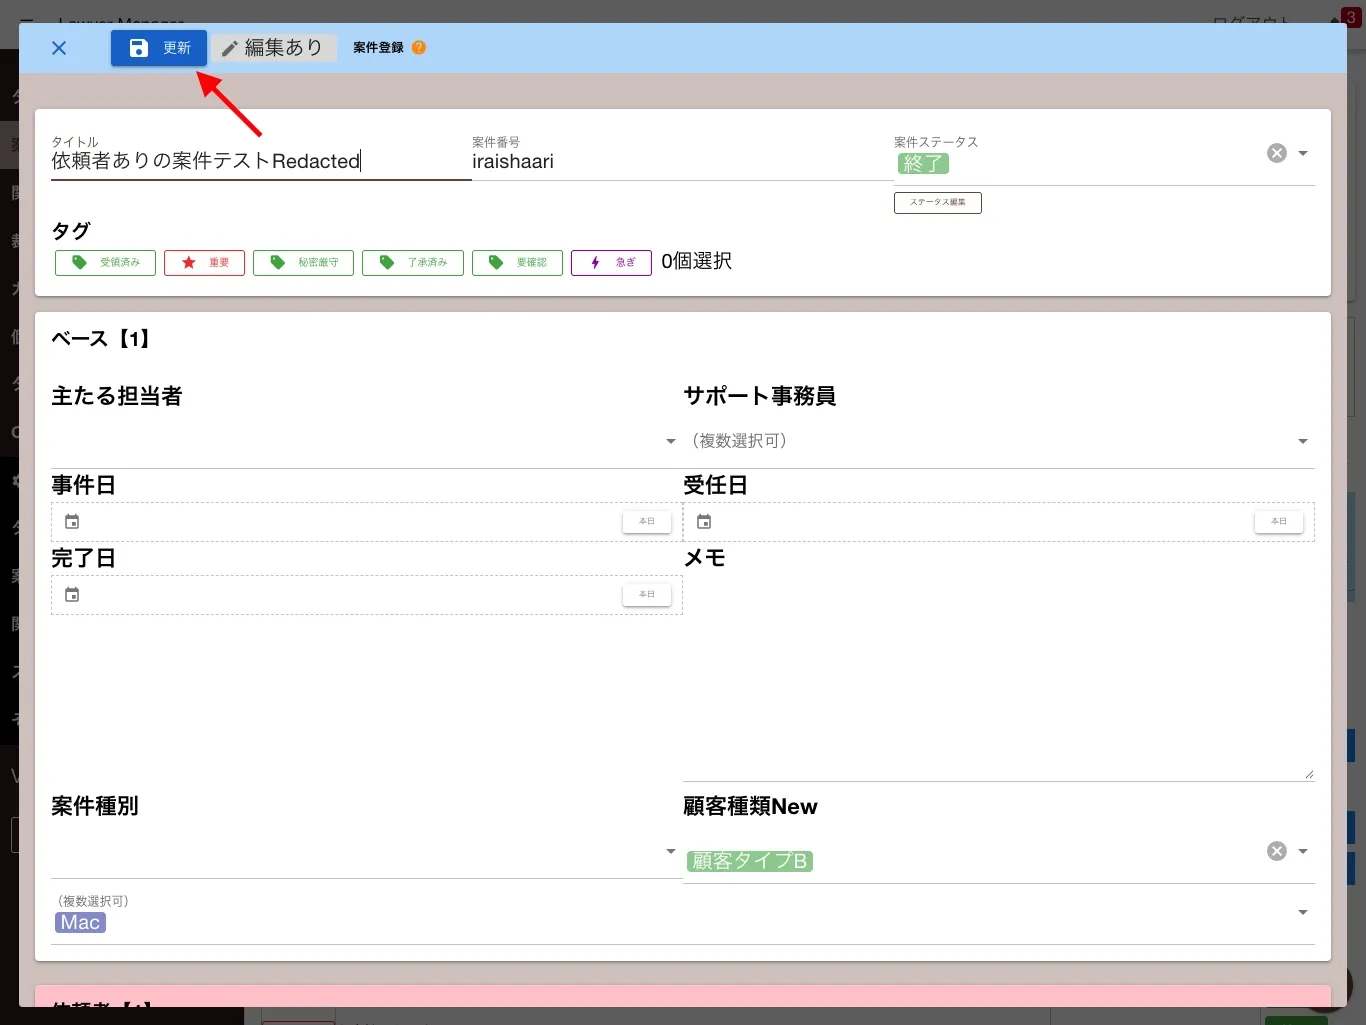Open the 受任日 calendar icon

coord(704,522)
